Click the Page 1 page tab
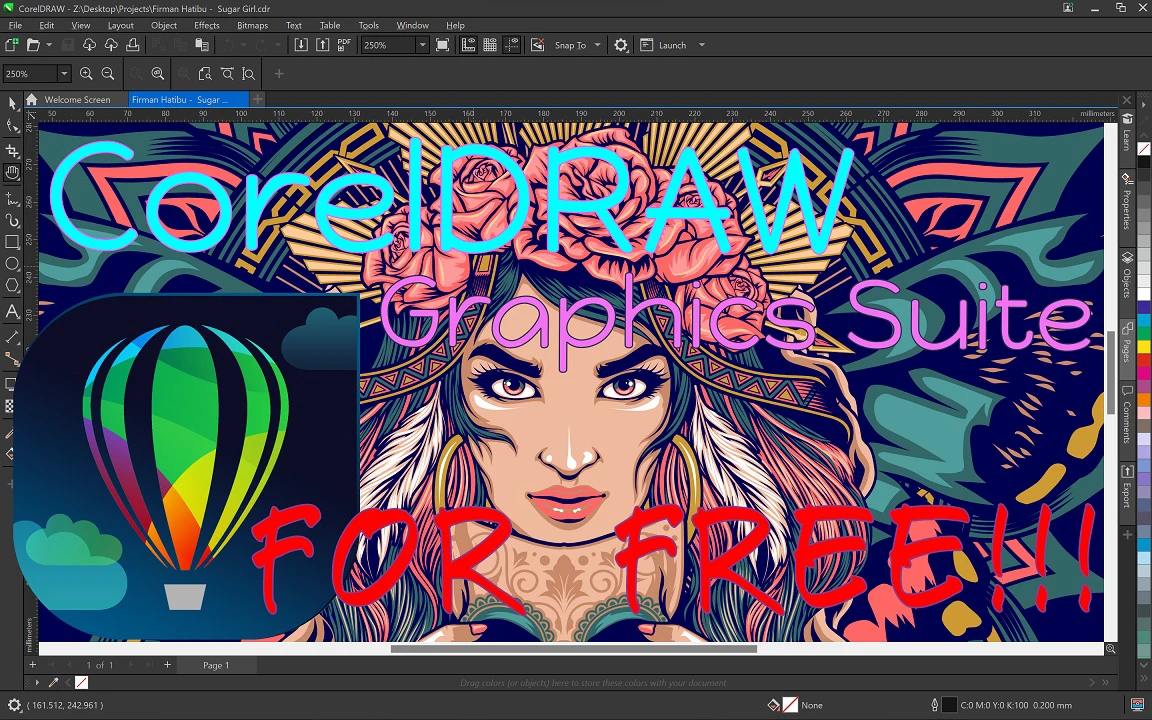The height and width of the screenshot is (720, 1152). 216,665
